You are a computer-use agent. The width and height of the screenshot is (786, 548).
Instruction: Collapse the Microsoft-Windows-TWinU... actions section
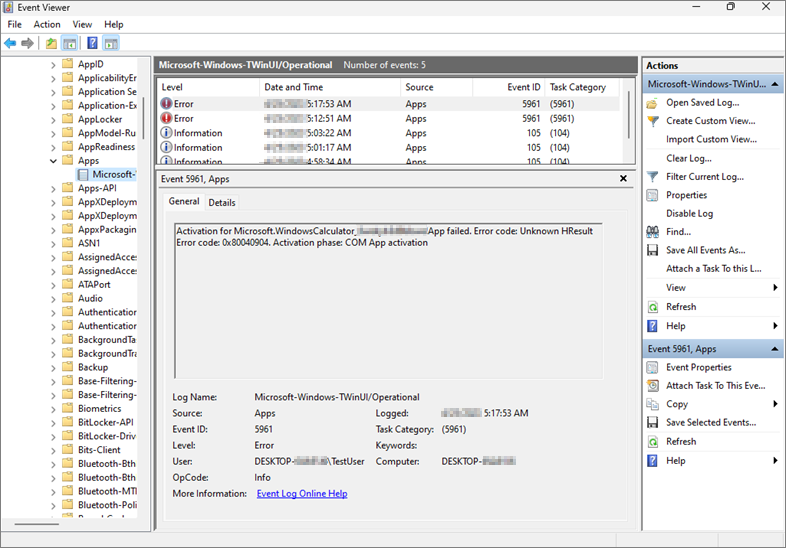(775, 84)
